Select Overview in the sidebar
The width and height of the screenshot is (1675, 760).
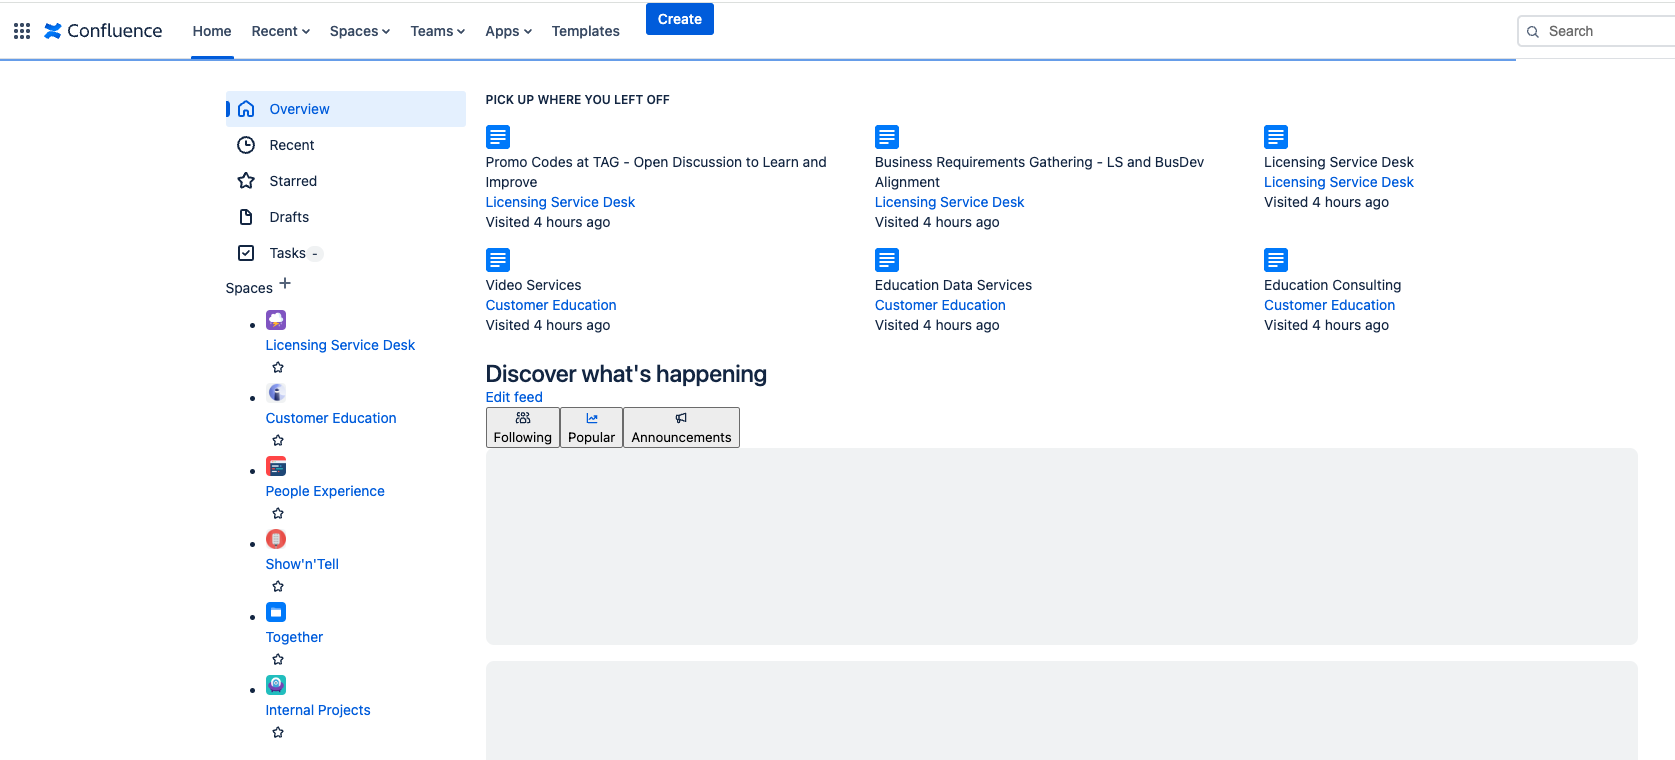346,109
